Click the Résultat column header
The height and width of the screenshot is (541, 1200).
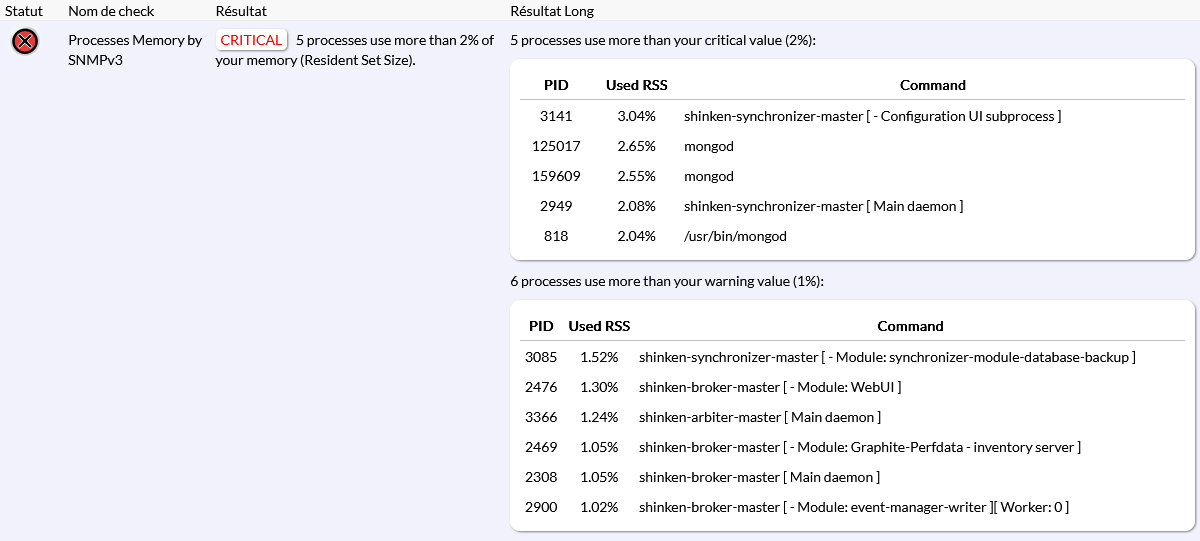click(x=241, y=11)
